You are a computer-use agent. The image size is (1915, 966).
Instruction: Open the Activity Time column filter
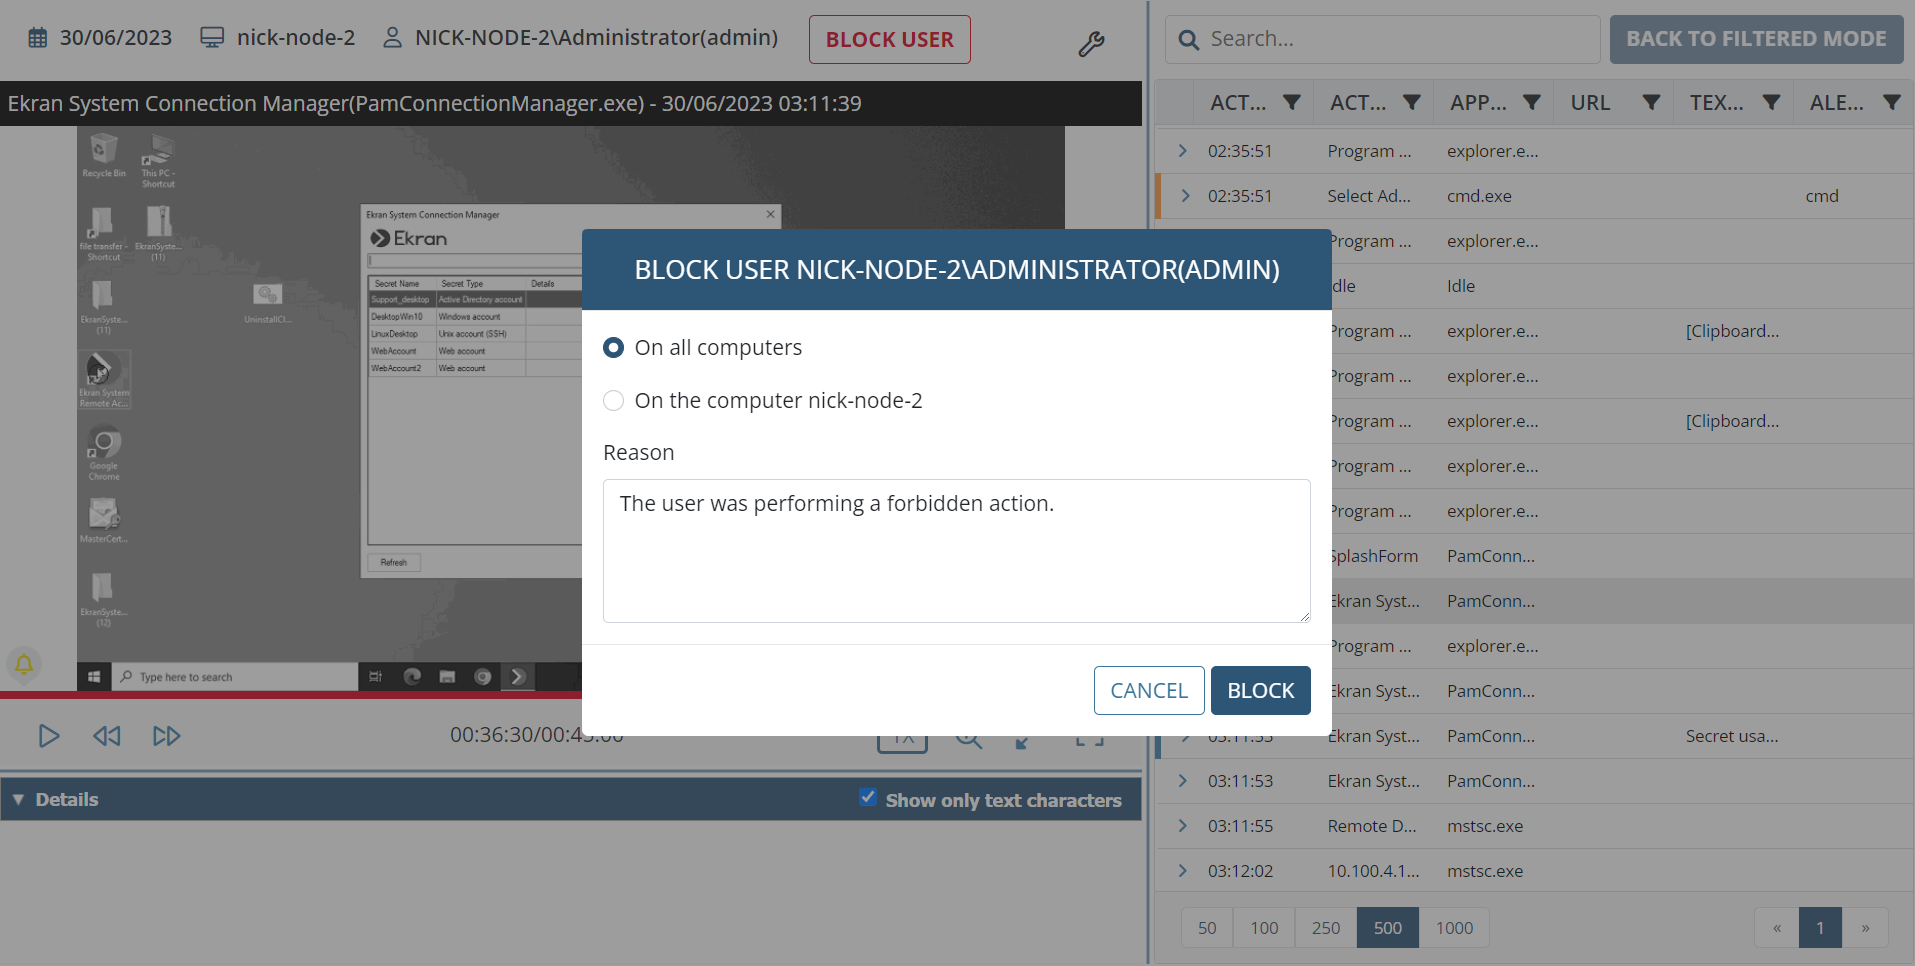pos(1292,103)
